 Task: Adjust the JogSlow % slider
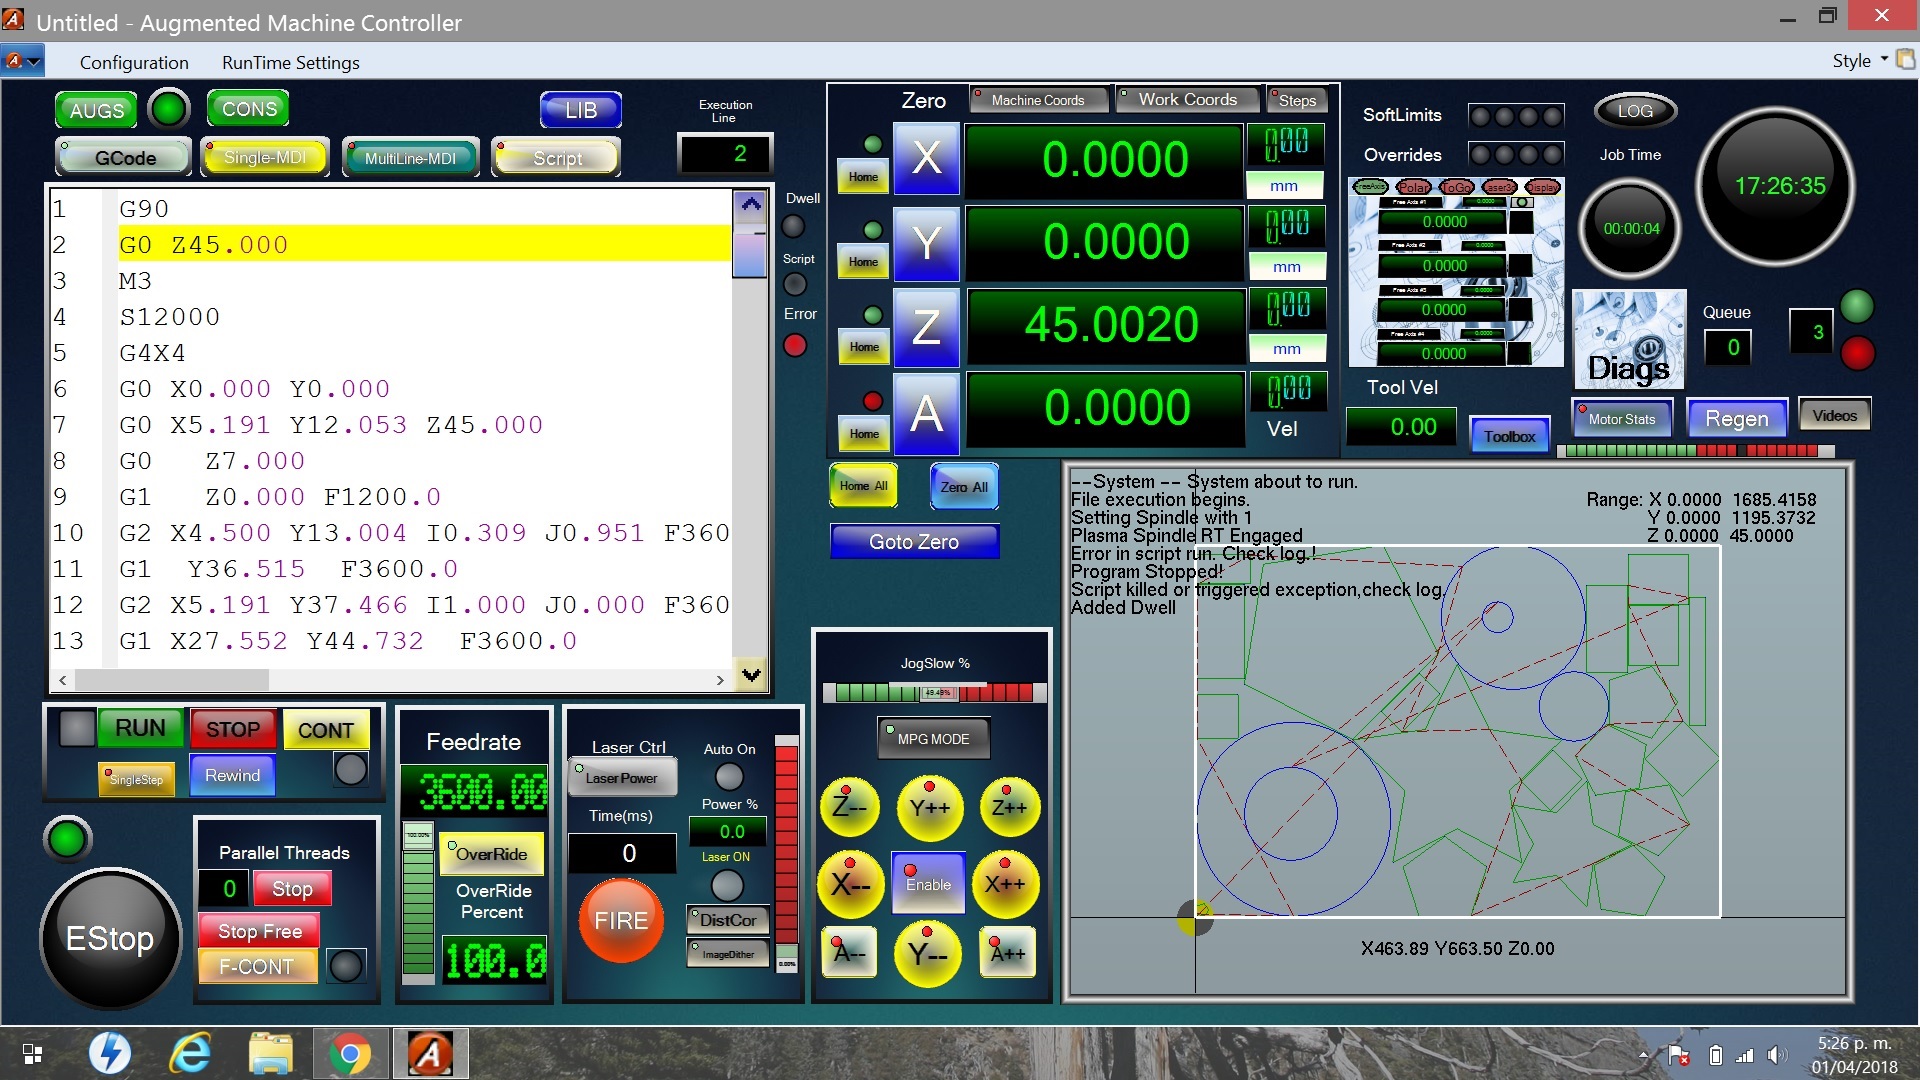pyautogui.click(x=937, y=692)
